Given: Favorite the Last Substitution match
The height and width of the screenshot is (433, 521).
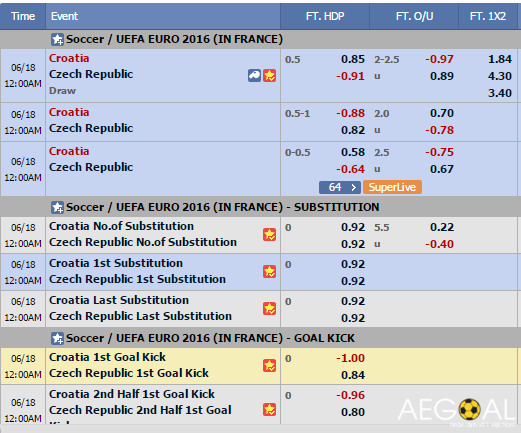Looking at the screenshot, I should click(x=270, y=308).
